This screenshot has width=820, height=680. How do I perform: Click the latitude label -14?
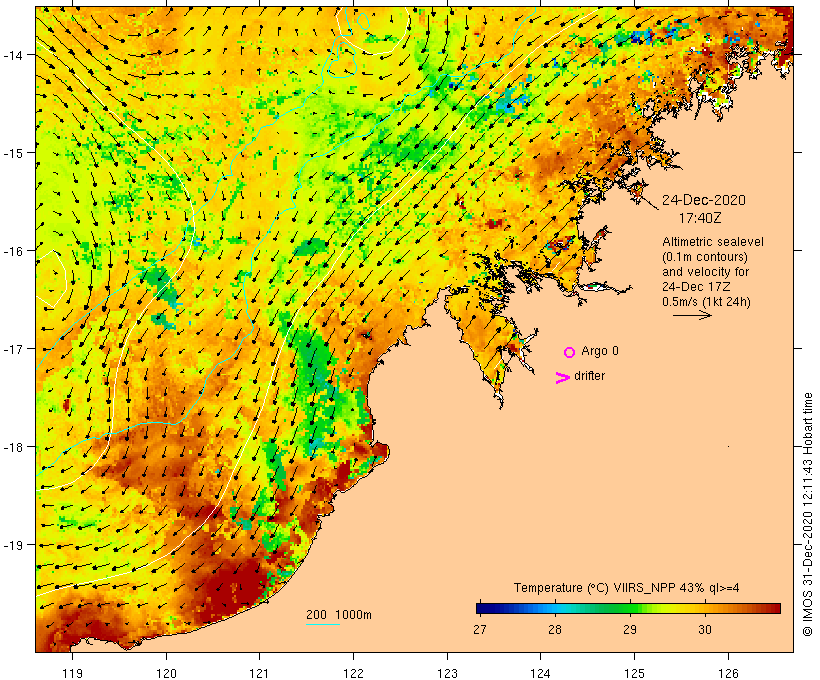coord(13,54)
